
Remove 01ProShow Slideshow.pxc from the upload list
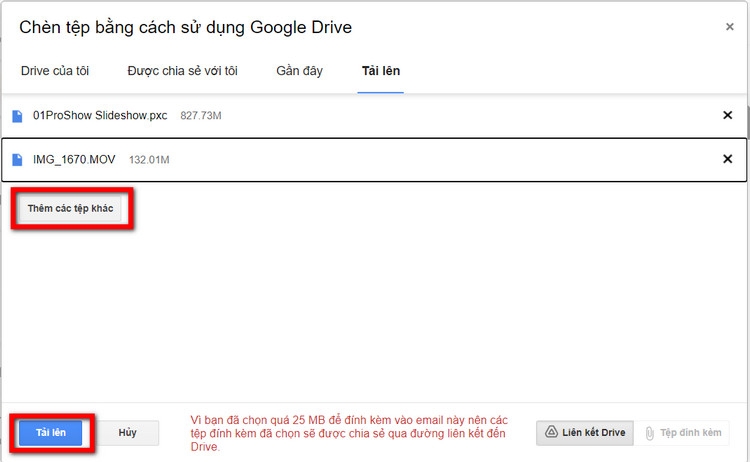point(728,115)
